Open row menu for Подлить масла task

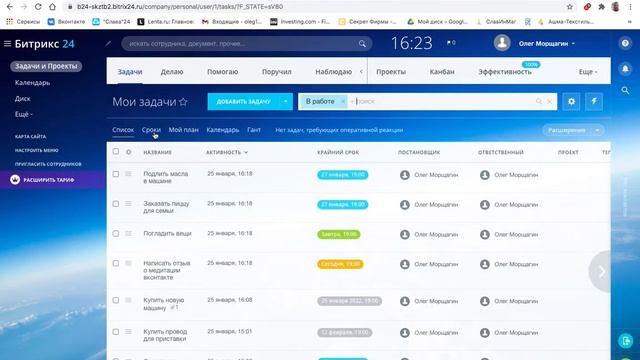(x=128, y=174)
